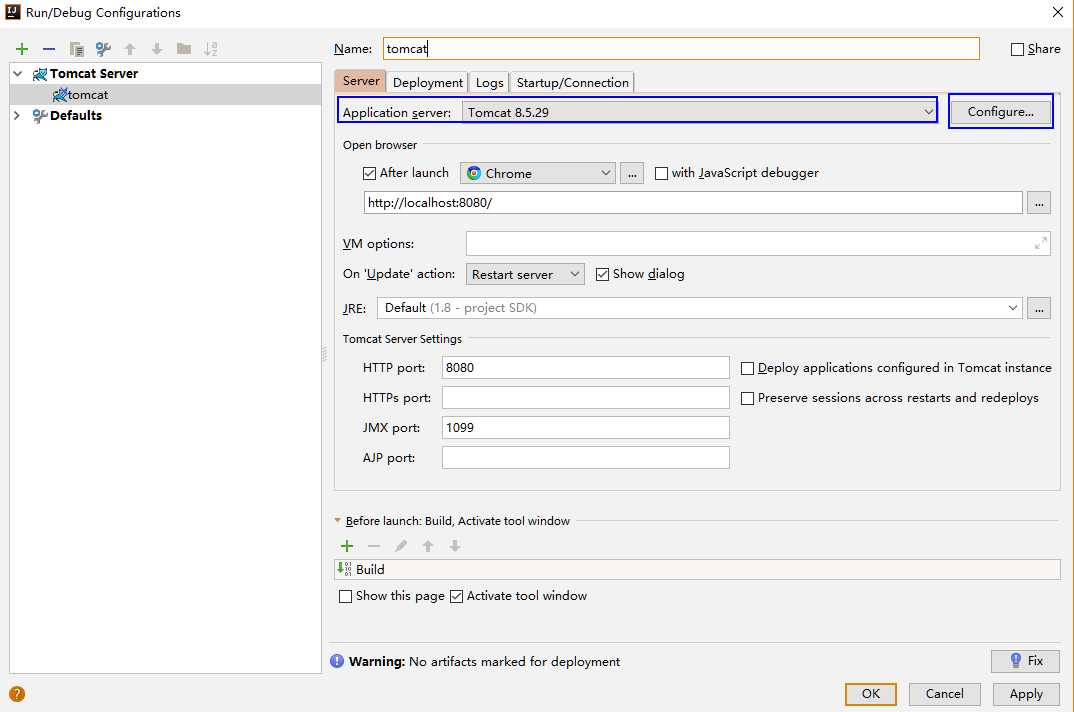Viewport: 1074px width, 712px height.
Task: Click Cancel button
Action: tap(945, 694)
